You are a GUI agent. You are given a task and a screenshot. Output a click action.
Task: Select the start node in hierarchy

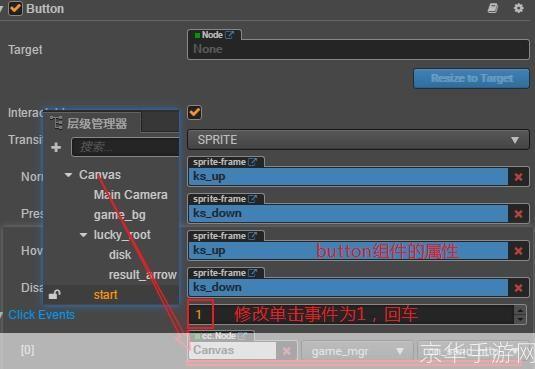coord(105,295)
